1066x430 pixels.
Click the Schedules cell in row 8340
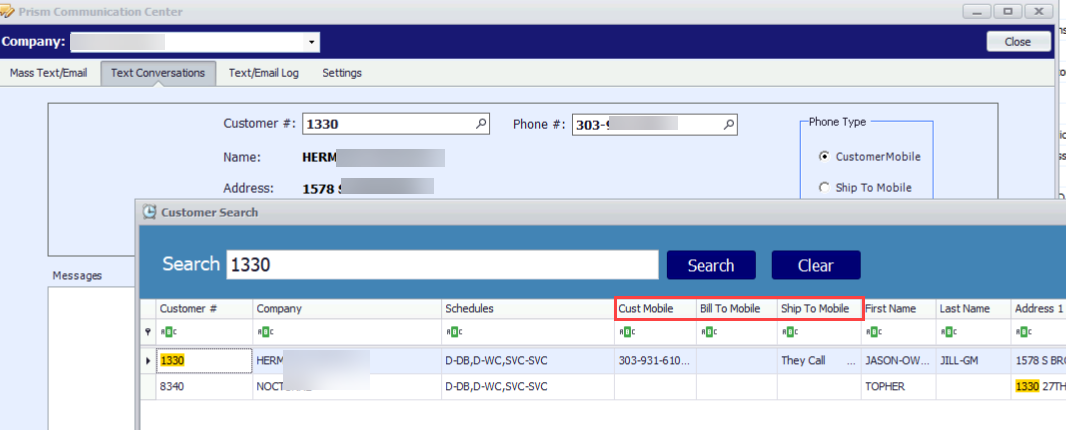pos(528,386)
